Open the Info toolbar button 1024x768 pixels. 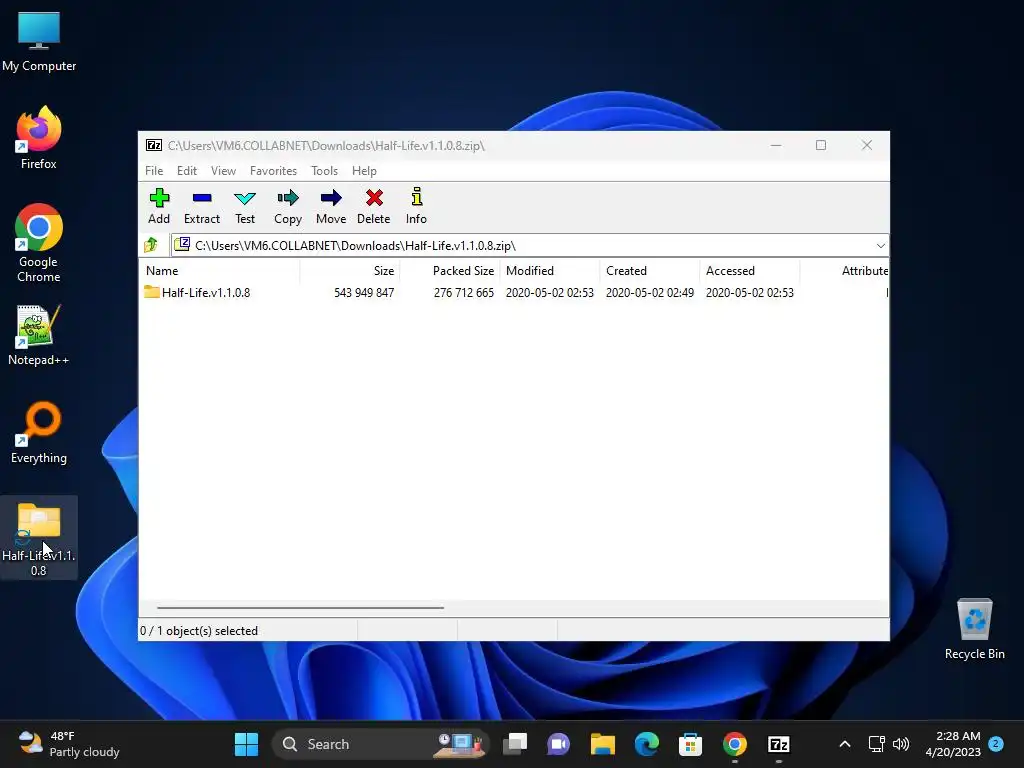tap(416, 206)
